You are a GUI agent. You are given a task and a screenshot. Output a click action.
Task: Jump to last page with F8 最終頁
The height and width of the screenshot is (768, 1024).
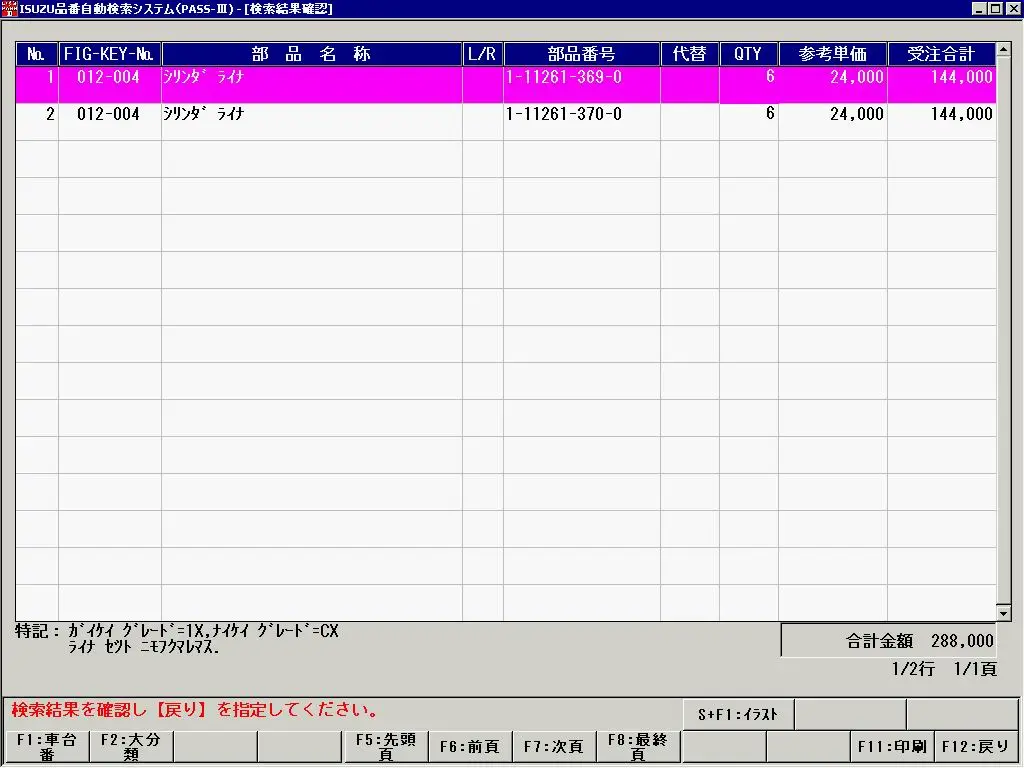638,746
